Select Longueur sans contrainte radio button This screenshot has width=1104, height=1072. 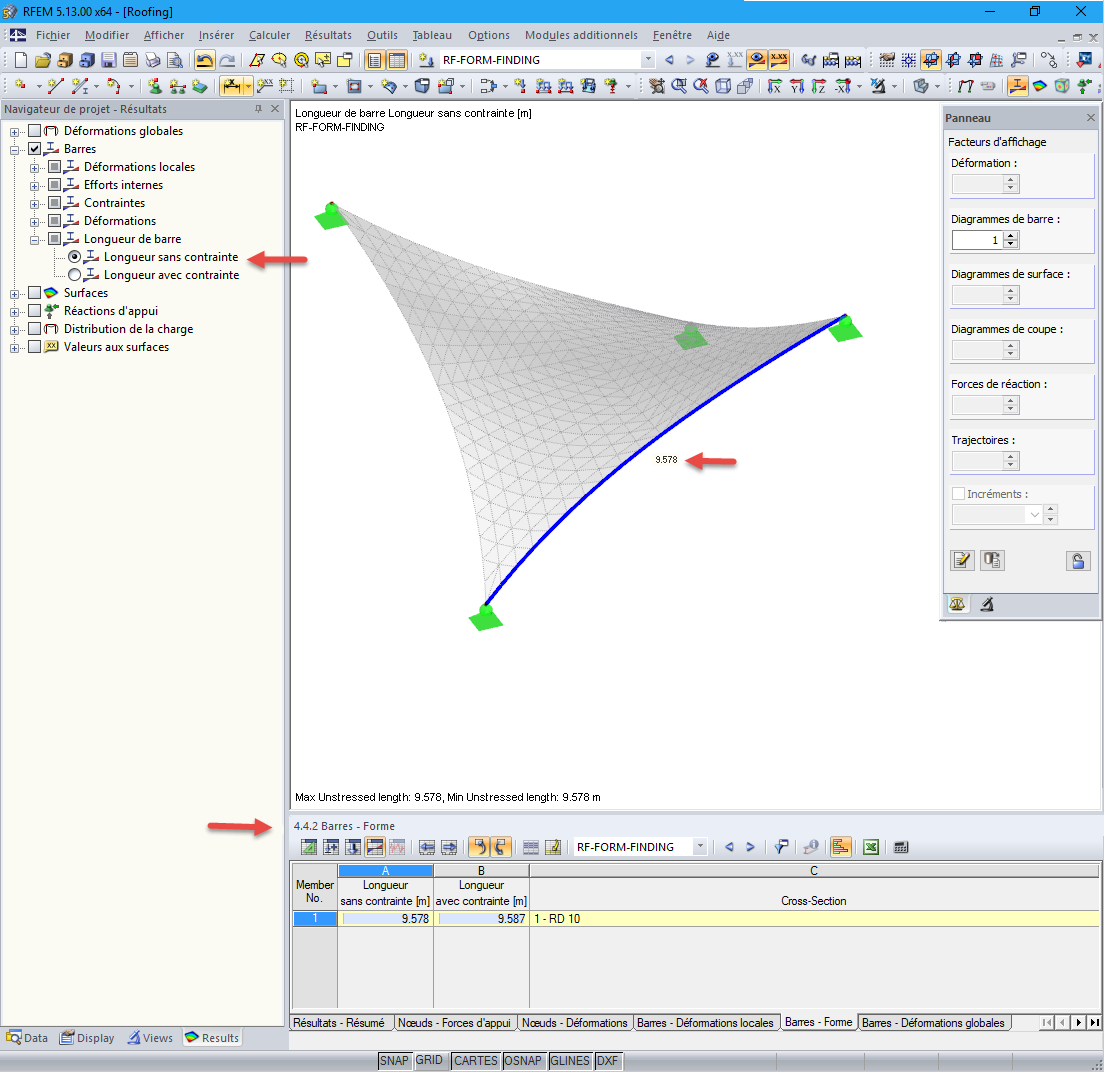74,257
